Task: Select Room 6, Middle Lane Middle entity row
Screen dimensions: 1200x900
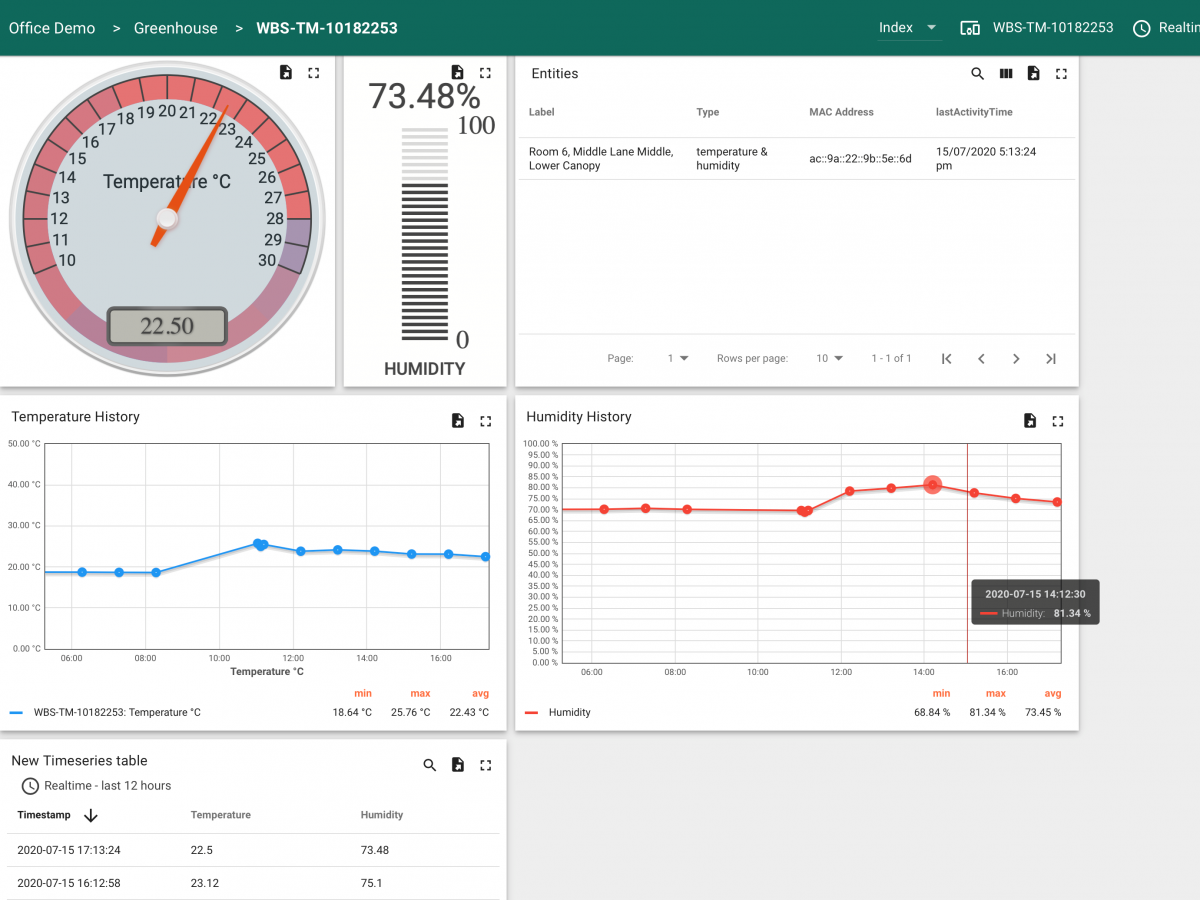Action: coord(797,159)
